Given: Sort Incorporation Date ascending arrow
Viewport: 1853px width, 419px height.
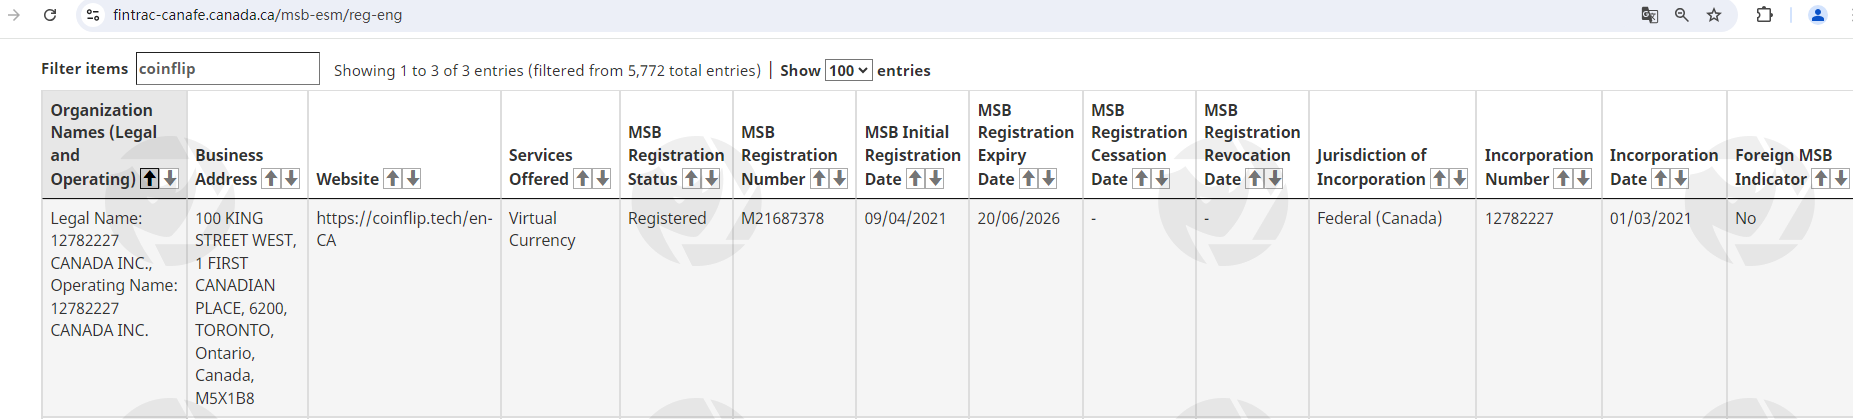Looking at the screenshot, I should coord(1661,179).
